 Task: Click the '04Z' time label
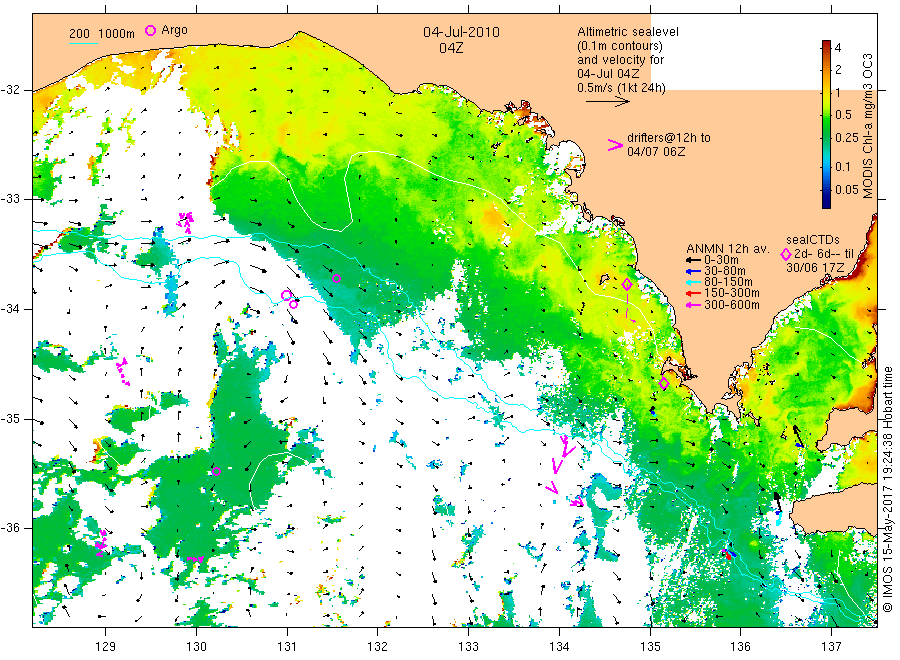pos(451,48)
